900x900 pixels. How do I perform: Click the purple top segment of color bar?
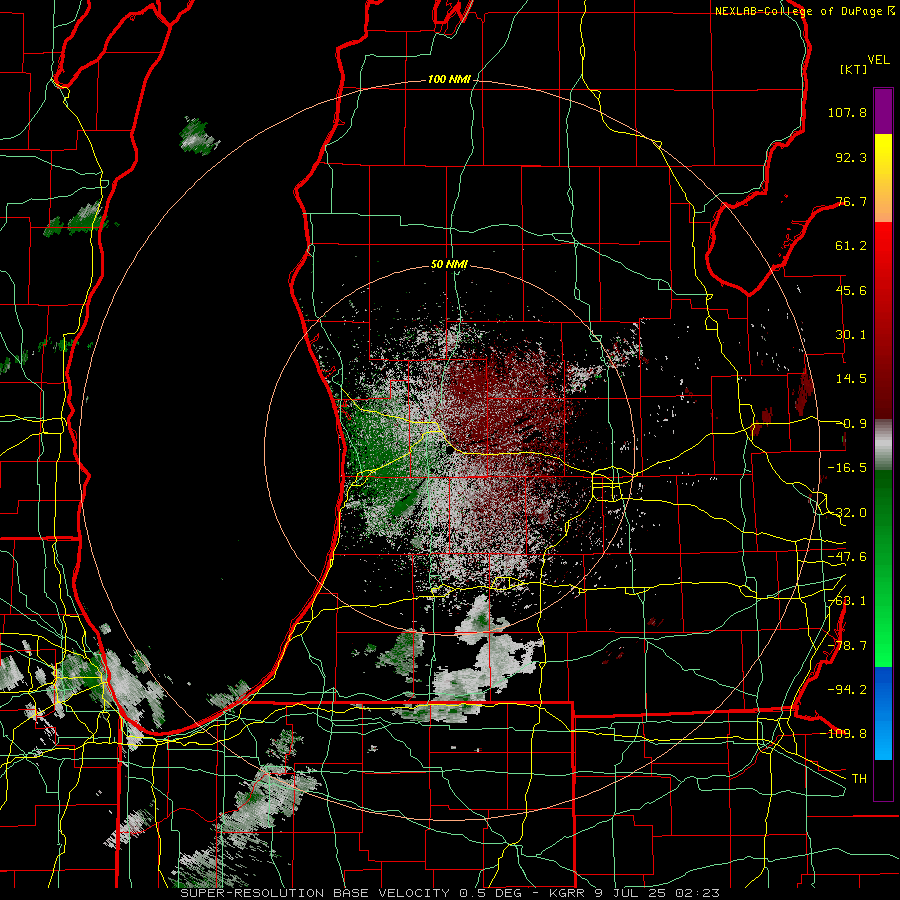[x=883, y=111]
